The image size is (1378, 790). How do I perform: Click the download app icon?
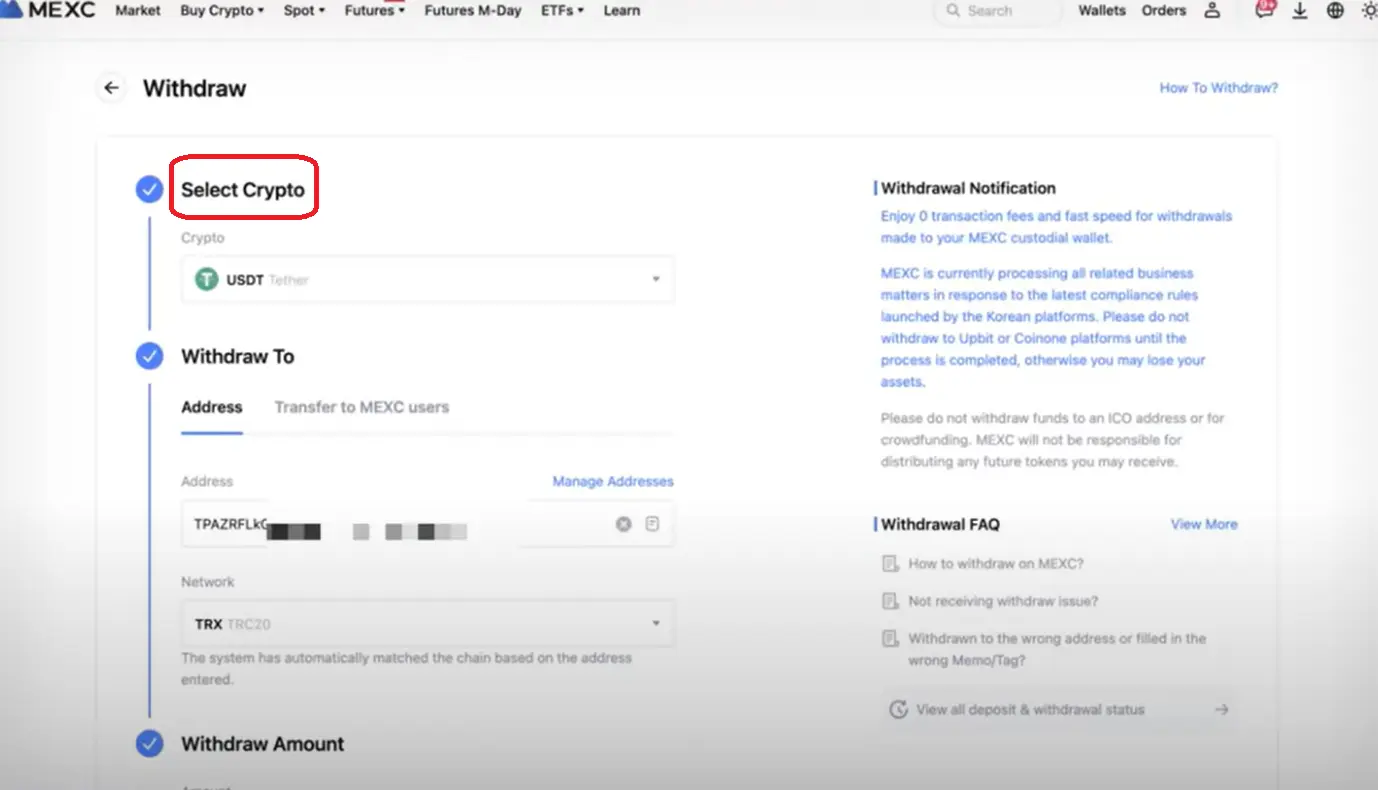point(1300,11)
